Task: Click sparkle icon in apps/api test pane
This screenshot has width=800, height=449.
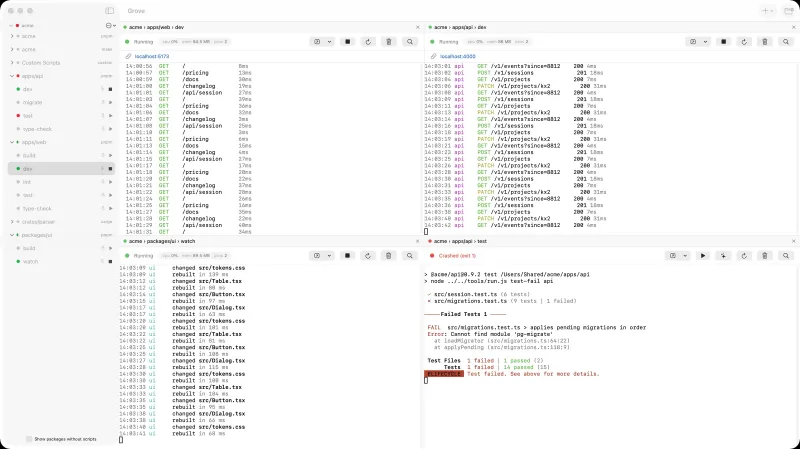Action: point(723,256)
